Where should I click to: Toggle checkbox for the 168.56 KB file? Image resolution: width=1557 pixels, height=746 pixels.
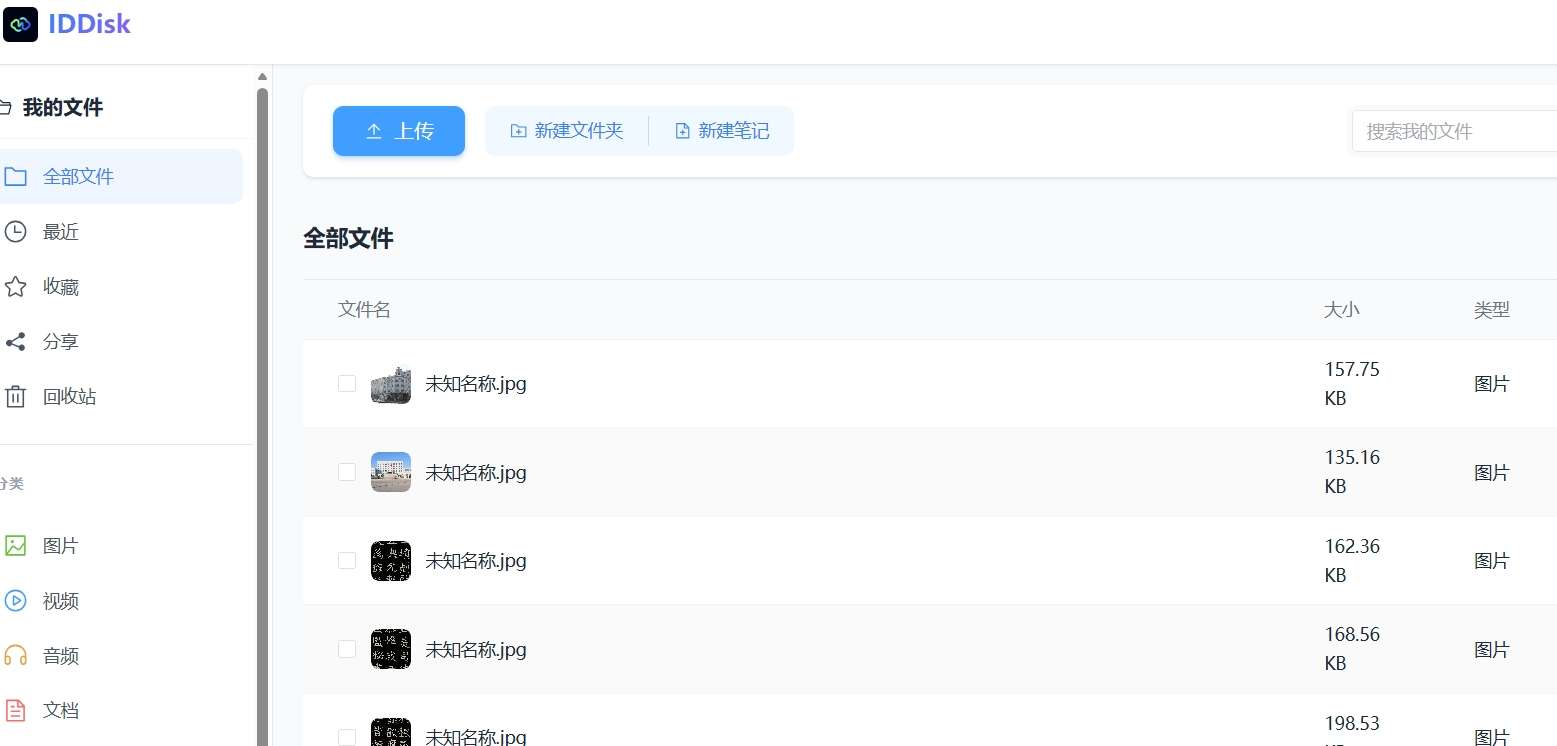[x=347, y=649]
